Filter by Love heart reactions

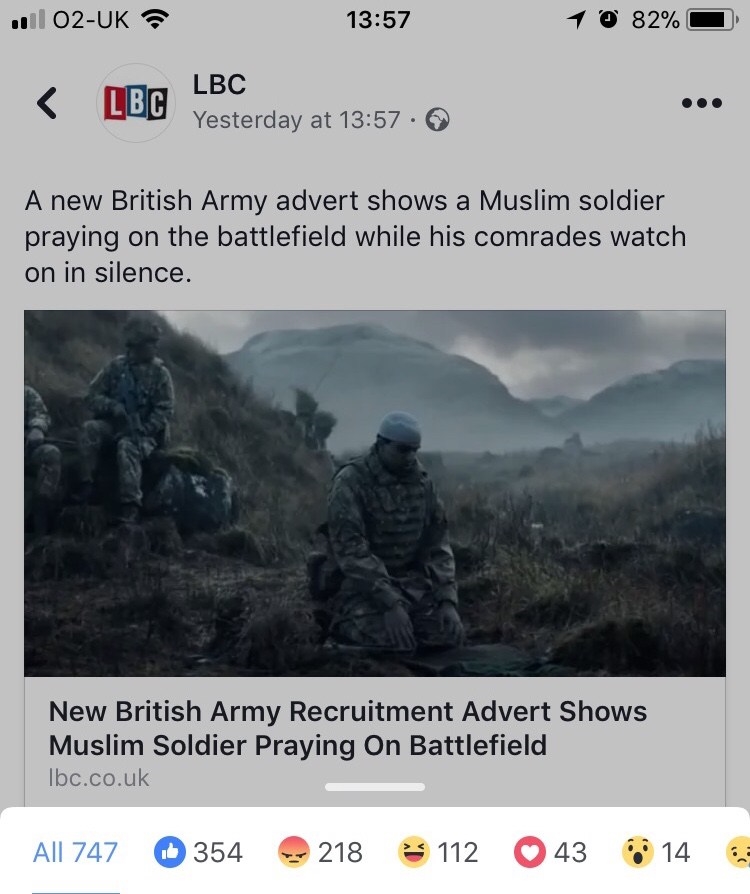tap(530, 852)
